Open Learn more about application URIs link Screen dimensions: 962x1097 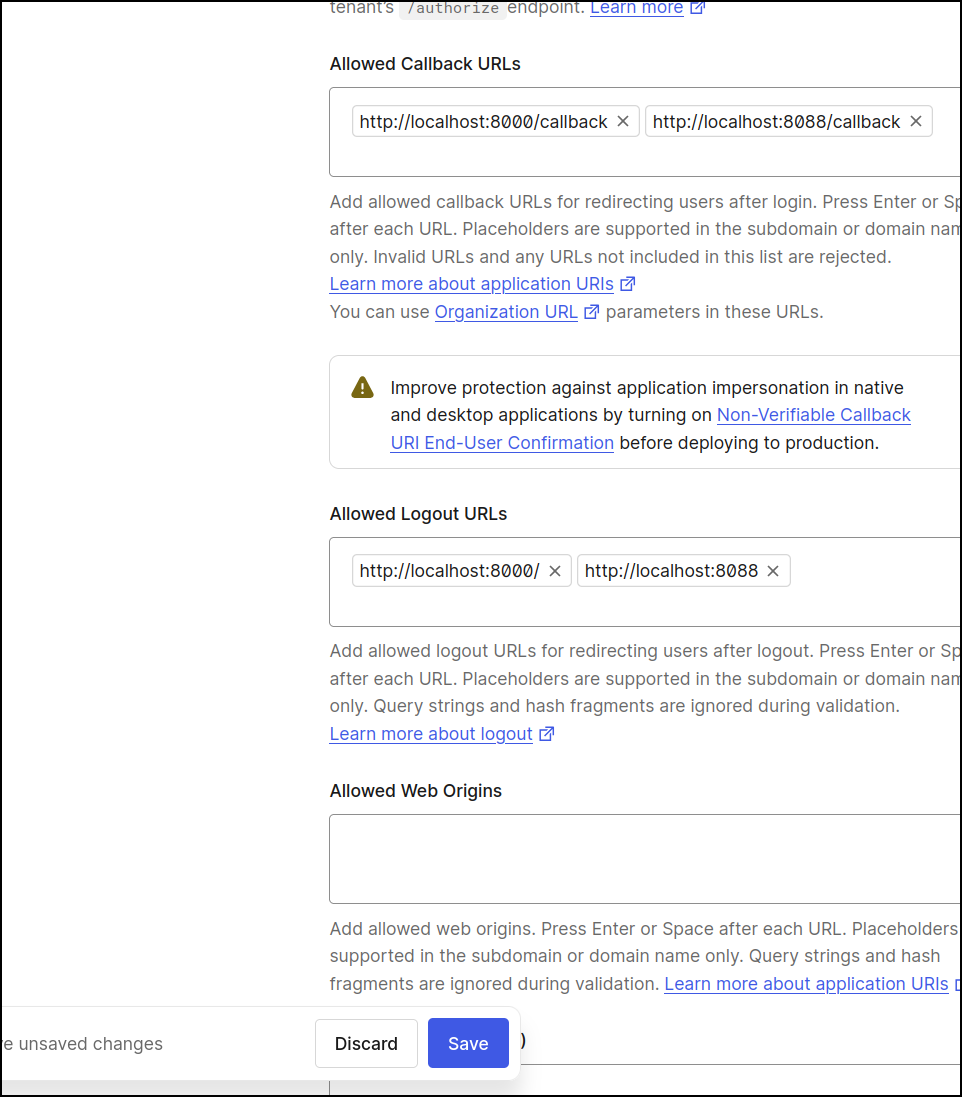(x=472, y=284)
